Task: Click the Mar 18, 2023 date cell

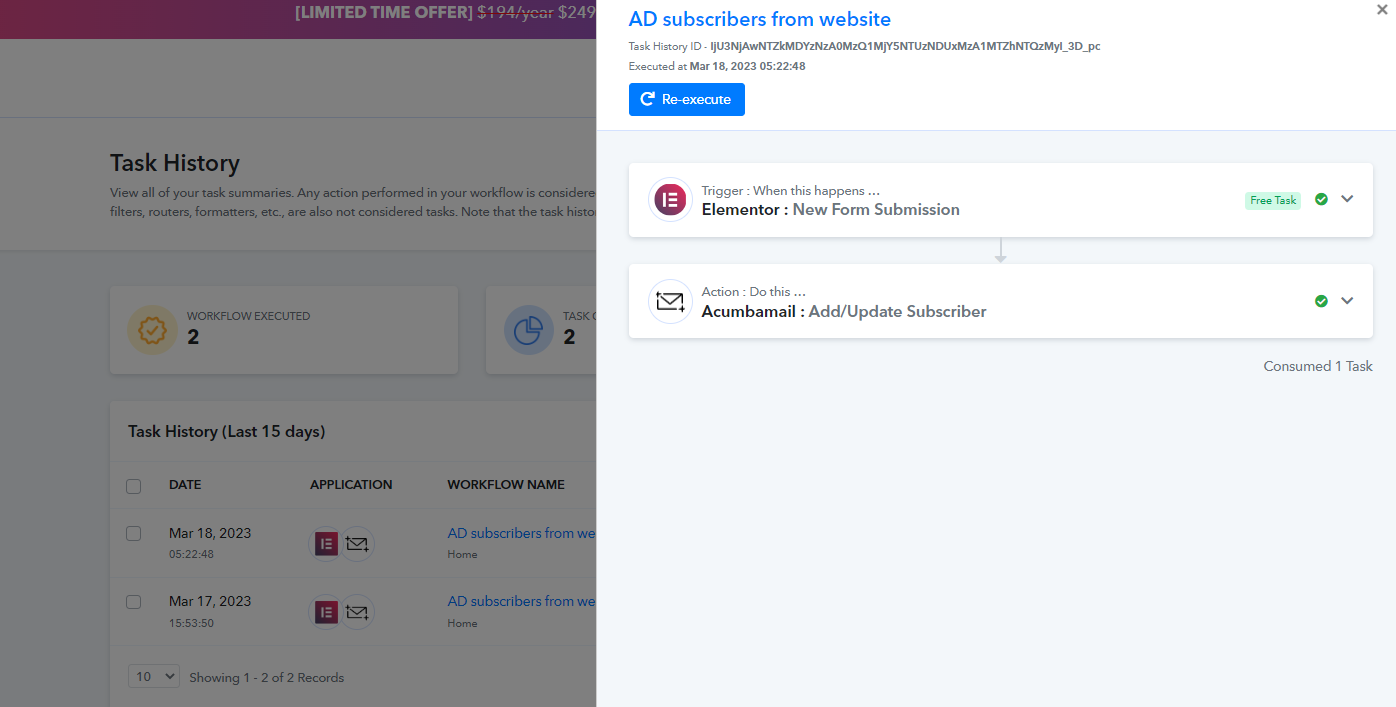Action: pos(210,533)
